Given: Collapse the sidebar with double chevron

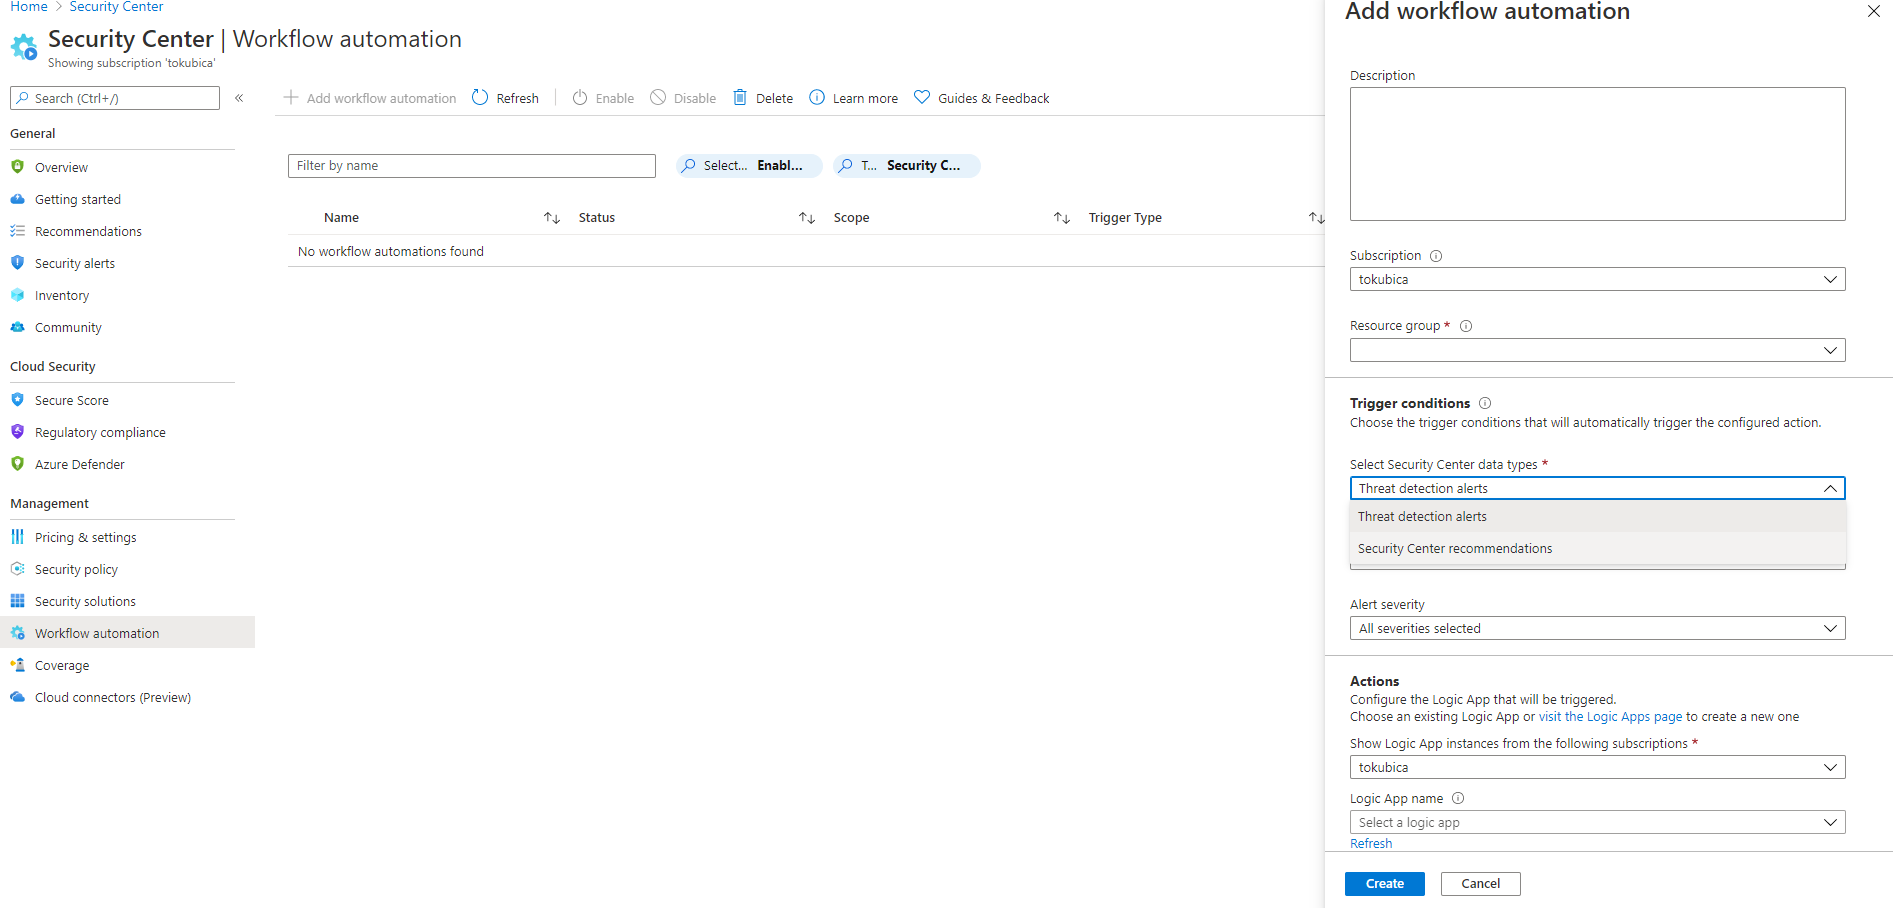Looking at the screenshot, I should click(239, 98).
